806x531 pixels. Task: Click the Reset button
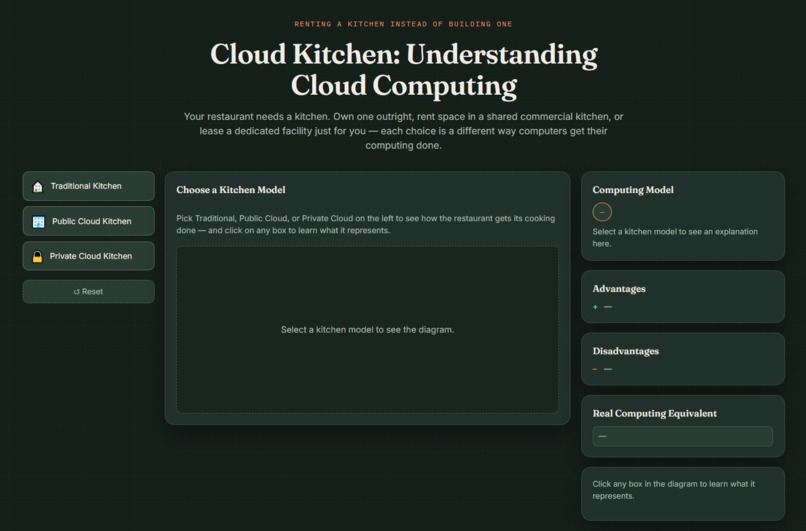coord(88,291)
